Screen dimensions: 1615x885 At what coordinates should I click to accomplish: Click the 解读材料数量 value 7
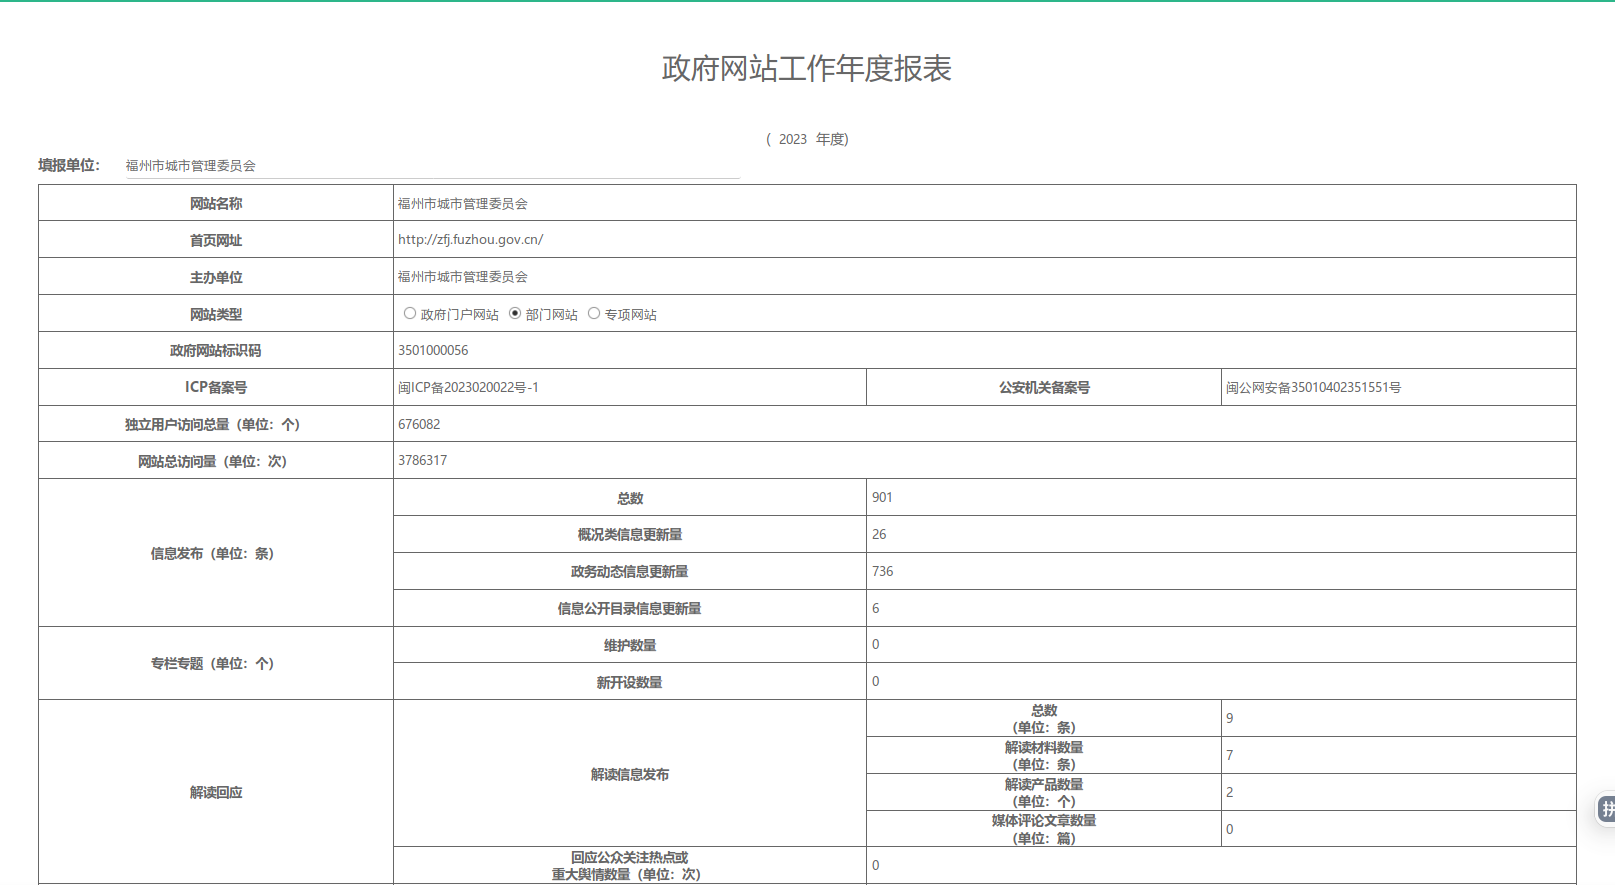pos(1229,756)
